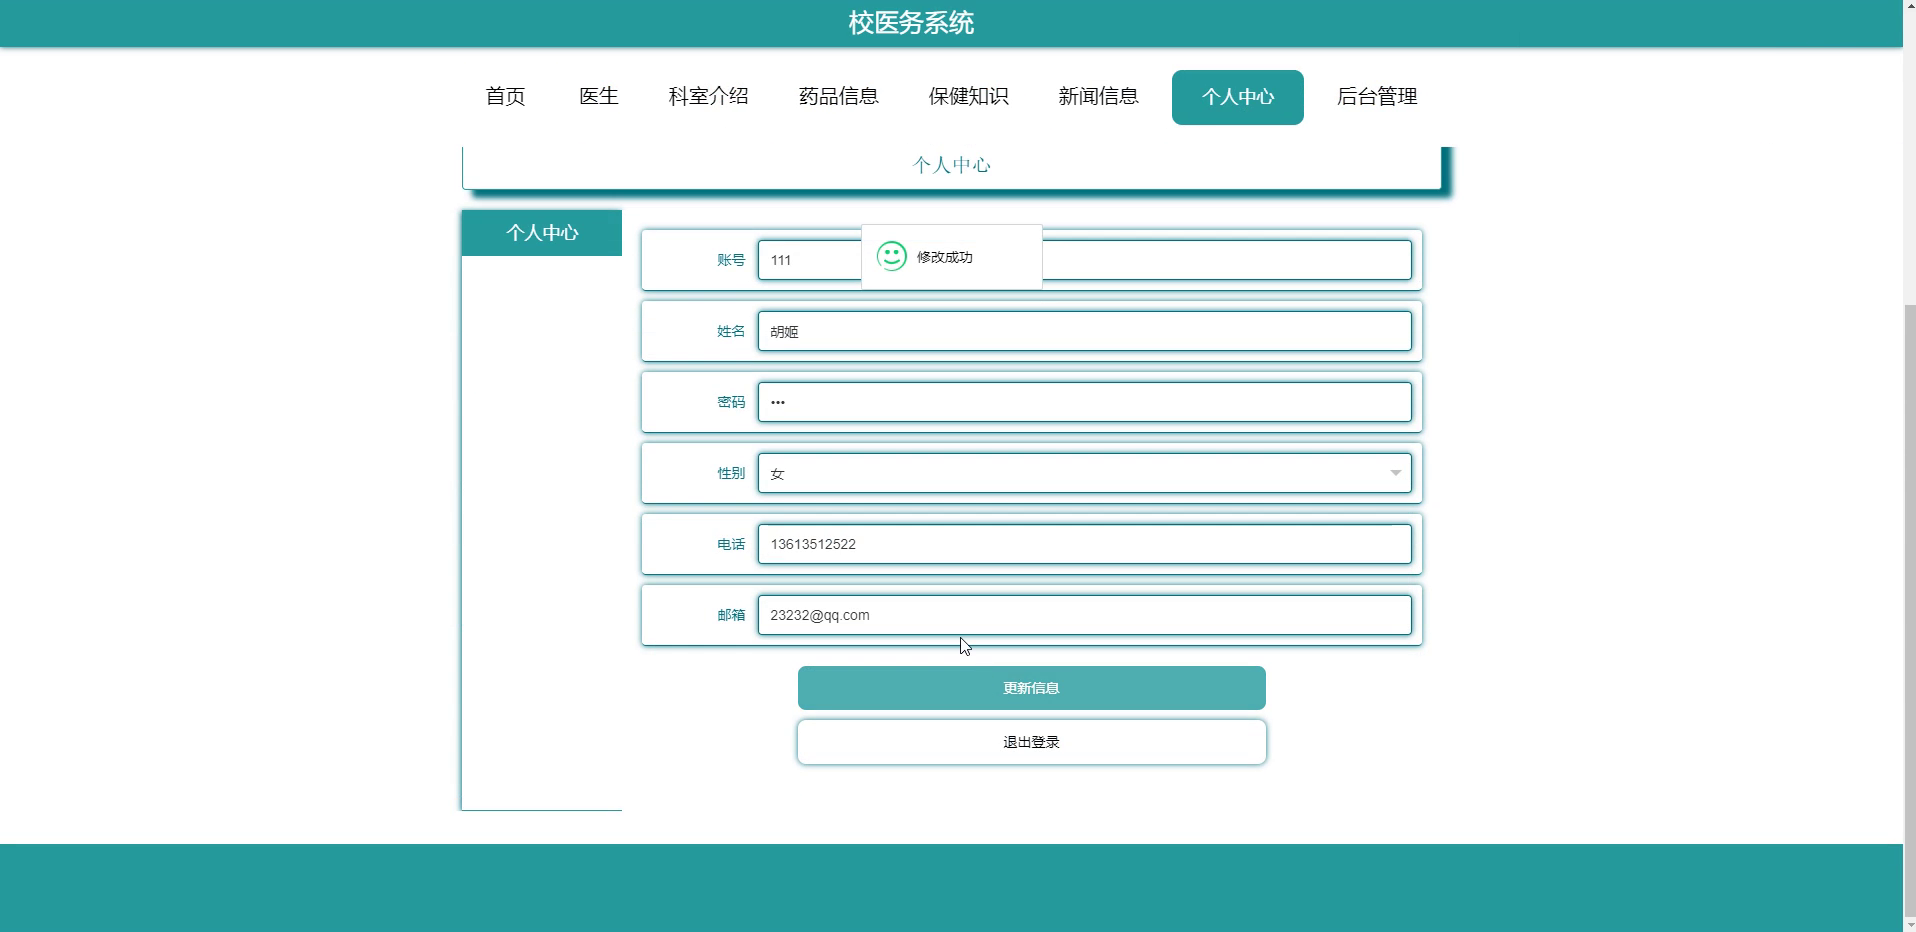Open the 性别 dropdown showing 女
Image resolution: width=1916 pixels, height=932 pixels.
pyautogui.click(x=1084, y=473)
